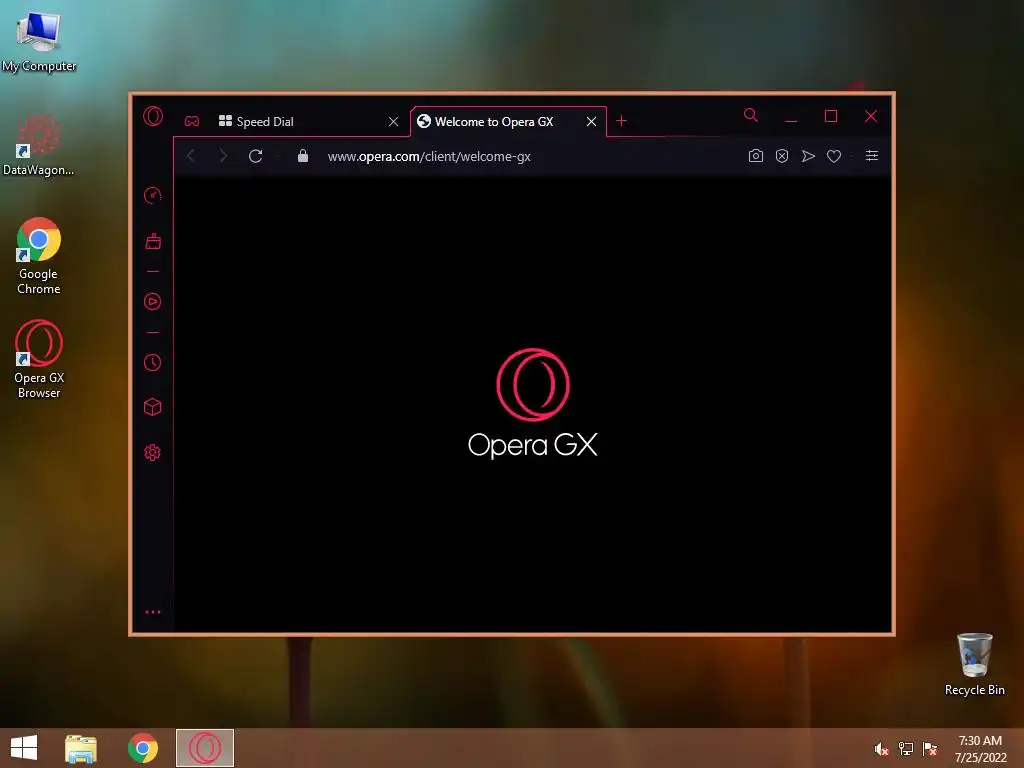Click Opera GX taskbar button
Viewport: 1024px width, 768px height.
tap(205, 748)
